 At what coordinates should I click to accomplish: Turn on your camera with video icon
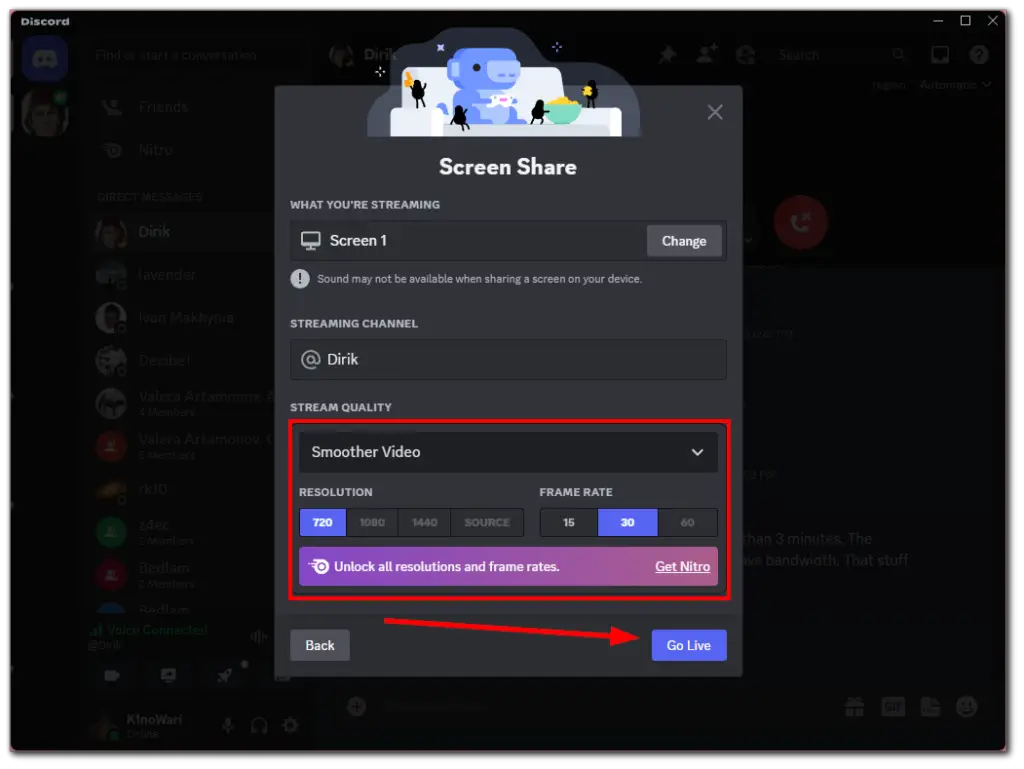tap(111, 676)
